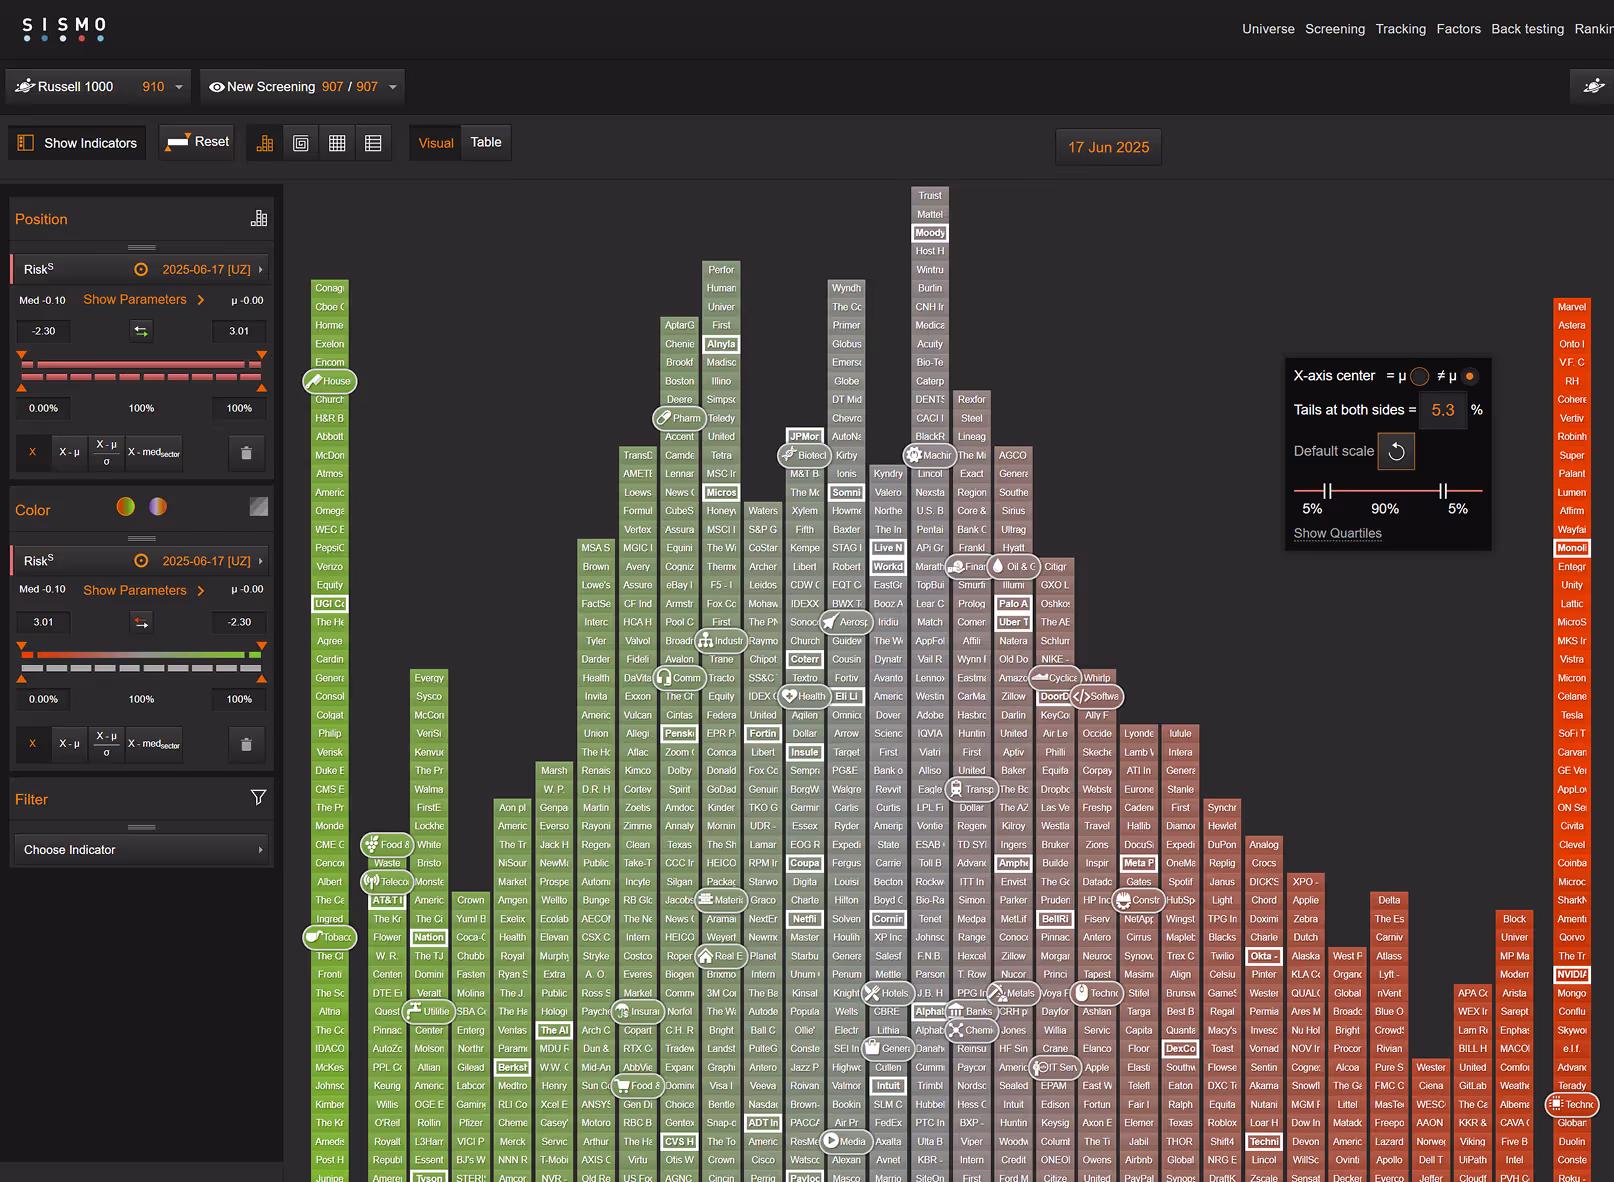The width and height of the screenshot is (1614, 1182).
Task: Select the grid view icon
Action: (337, 143)
